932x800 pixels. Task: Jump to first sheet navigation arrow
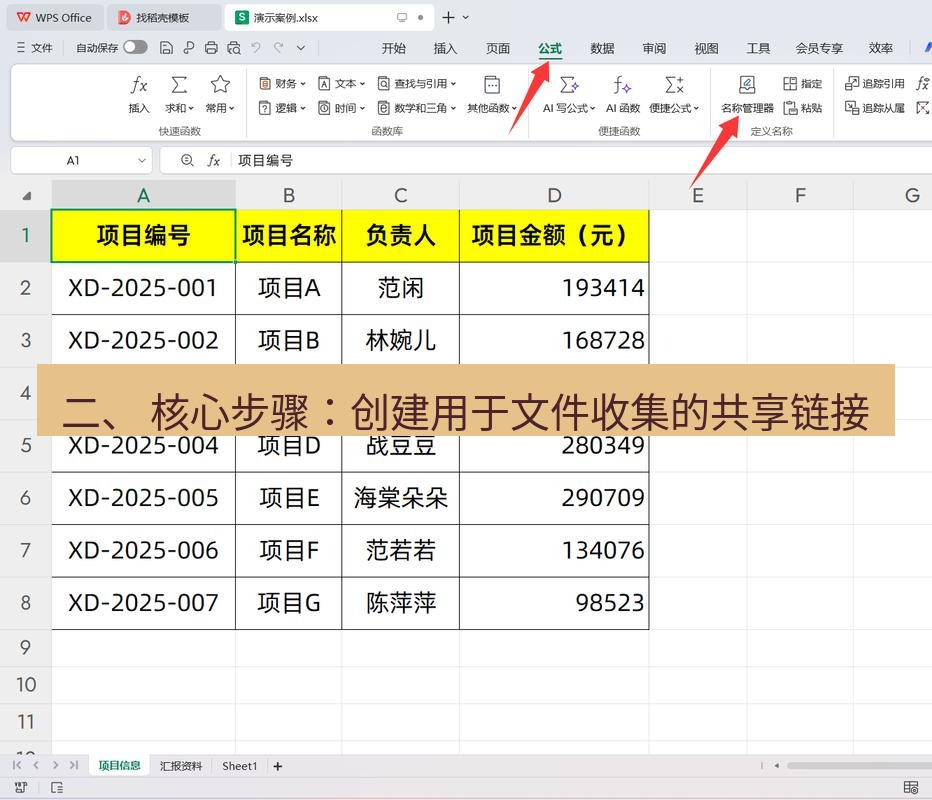(x=17, y=765)
